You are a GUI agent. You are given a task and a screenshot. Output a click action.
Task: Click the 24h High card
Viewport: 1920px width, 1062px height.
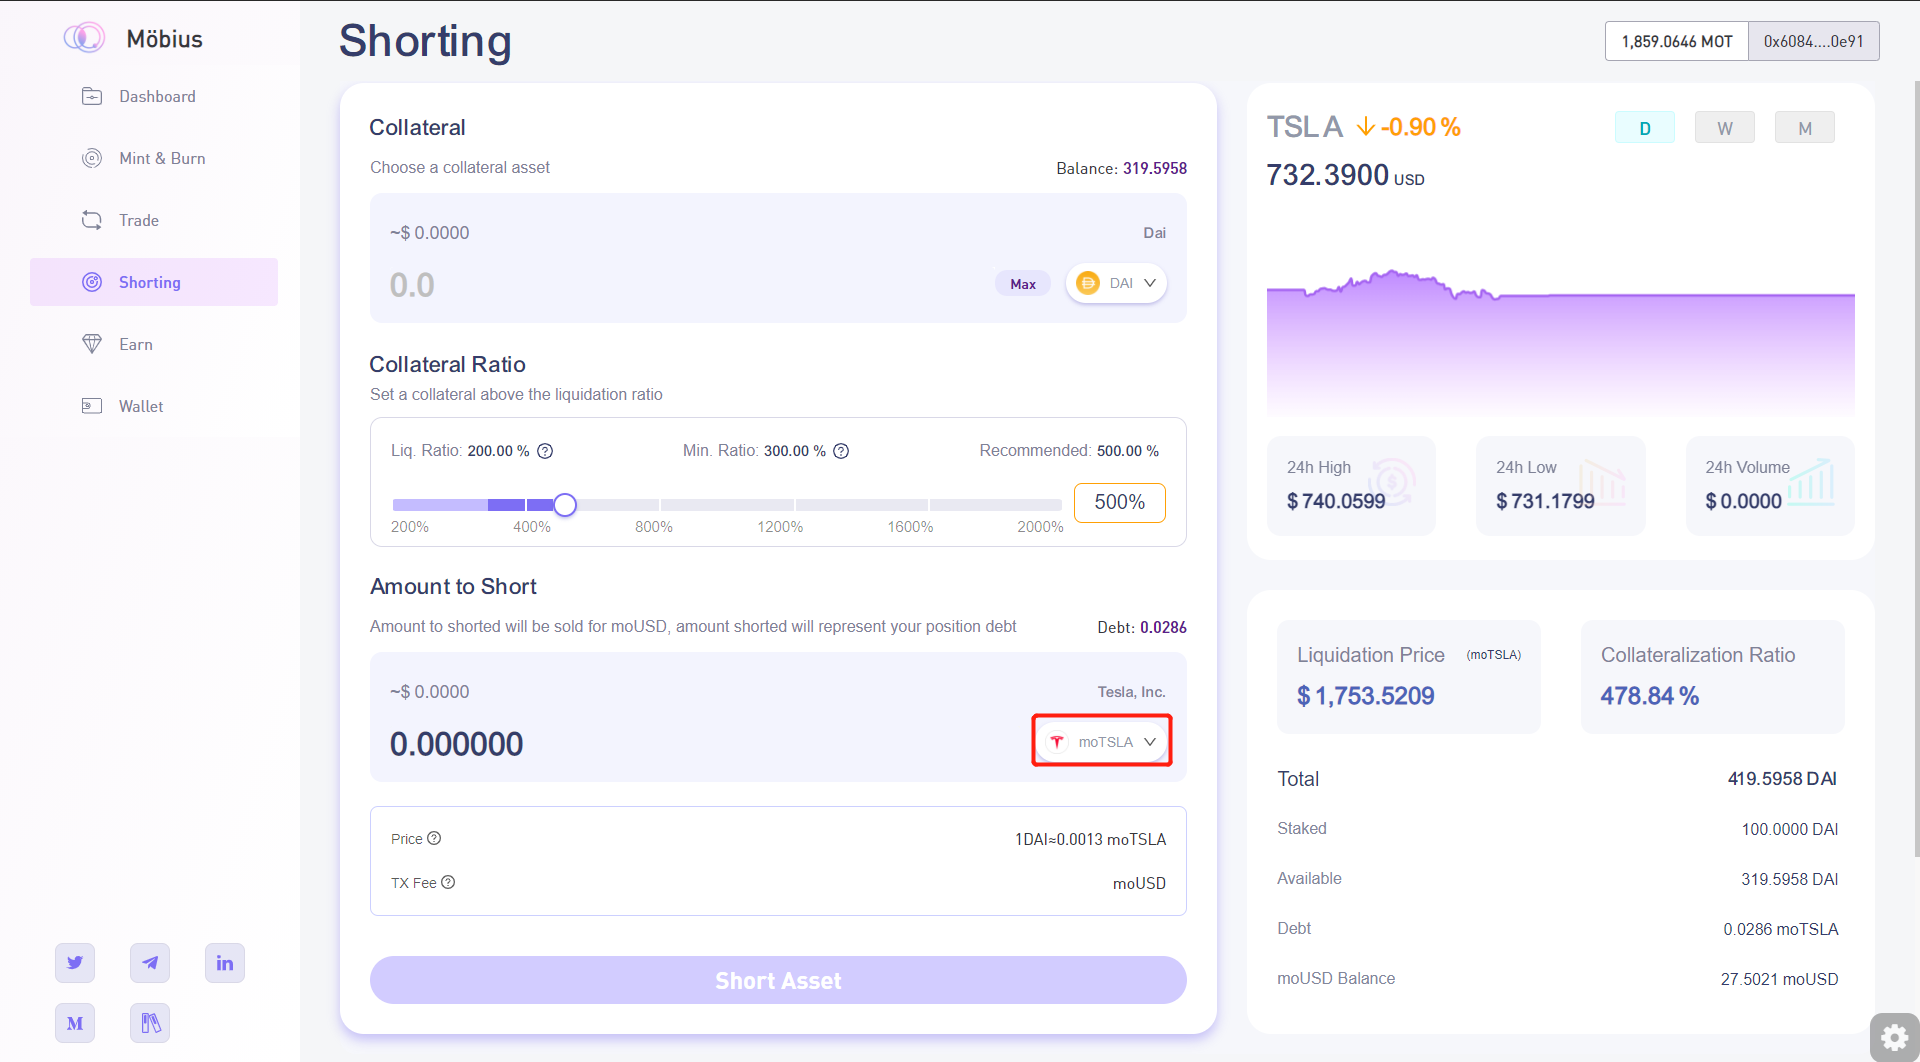click(1351, 485)
